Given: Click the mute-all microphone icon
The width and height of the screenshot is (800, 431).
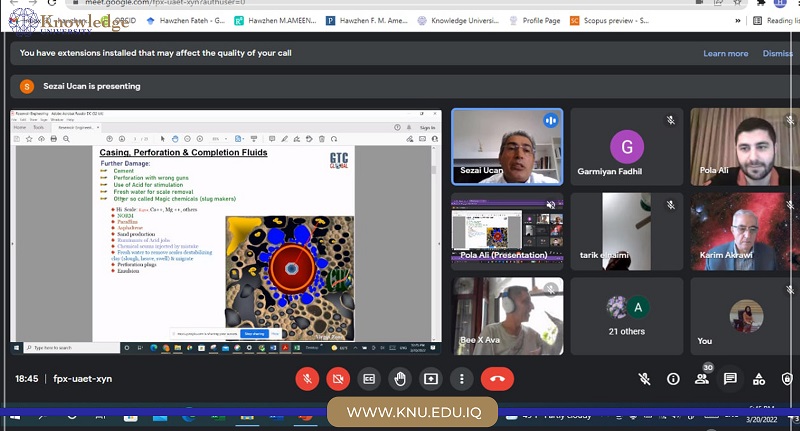Looking at the screenshot, I should (x=644, y=378).
